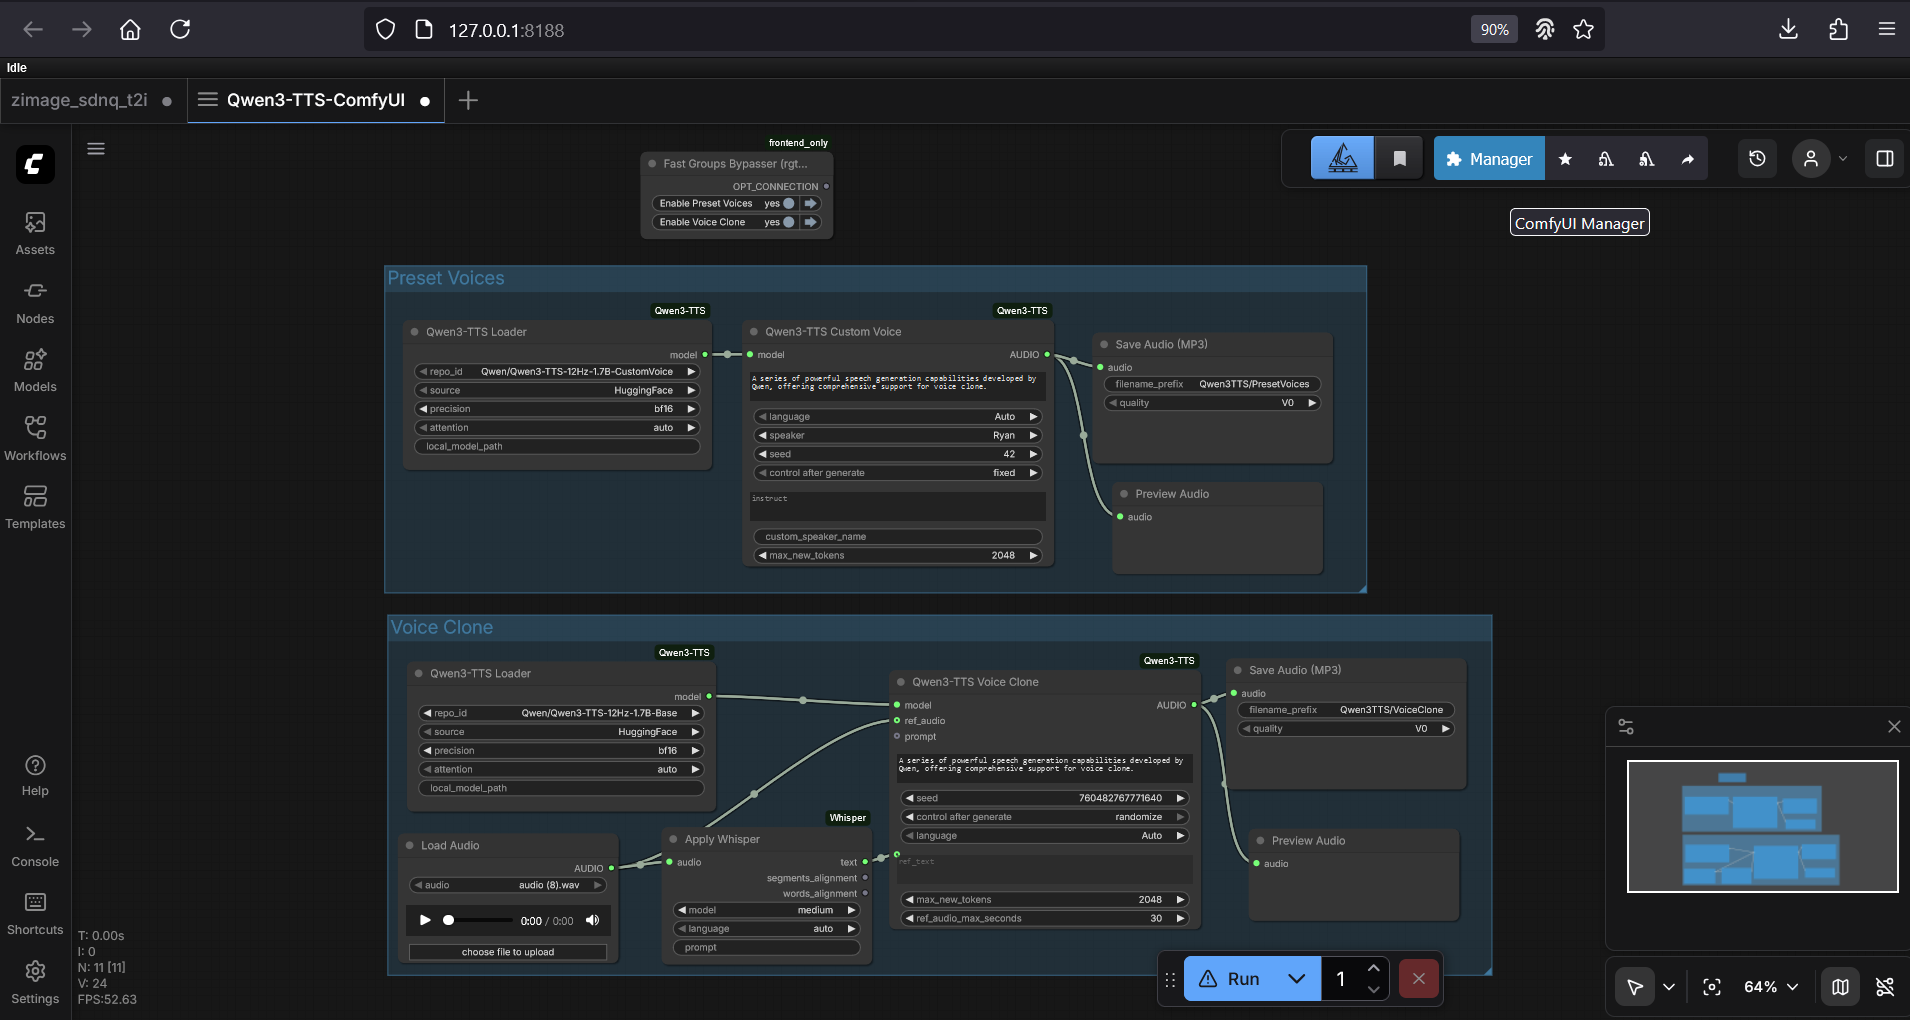Toggle Enable Voice Clone switch
Viewport: 1910px width, 1020px height.
tap(789, 222)
